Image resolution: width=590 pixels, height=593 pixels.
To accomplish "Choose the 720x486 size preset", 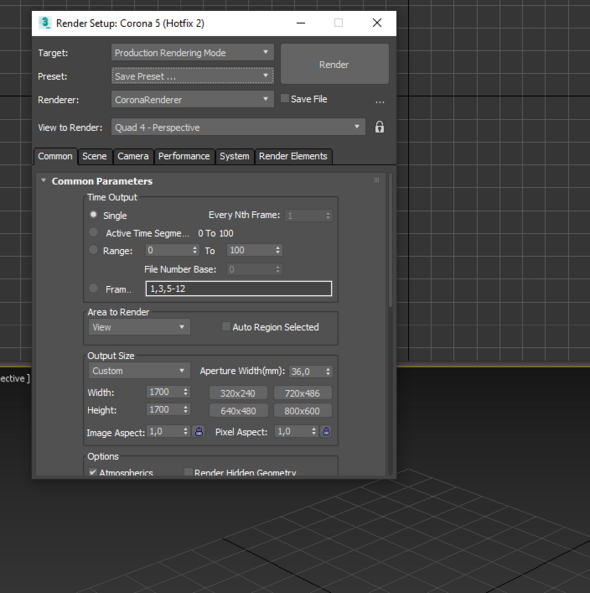I will (x=303, y=393).
